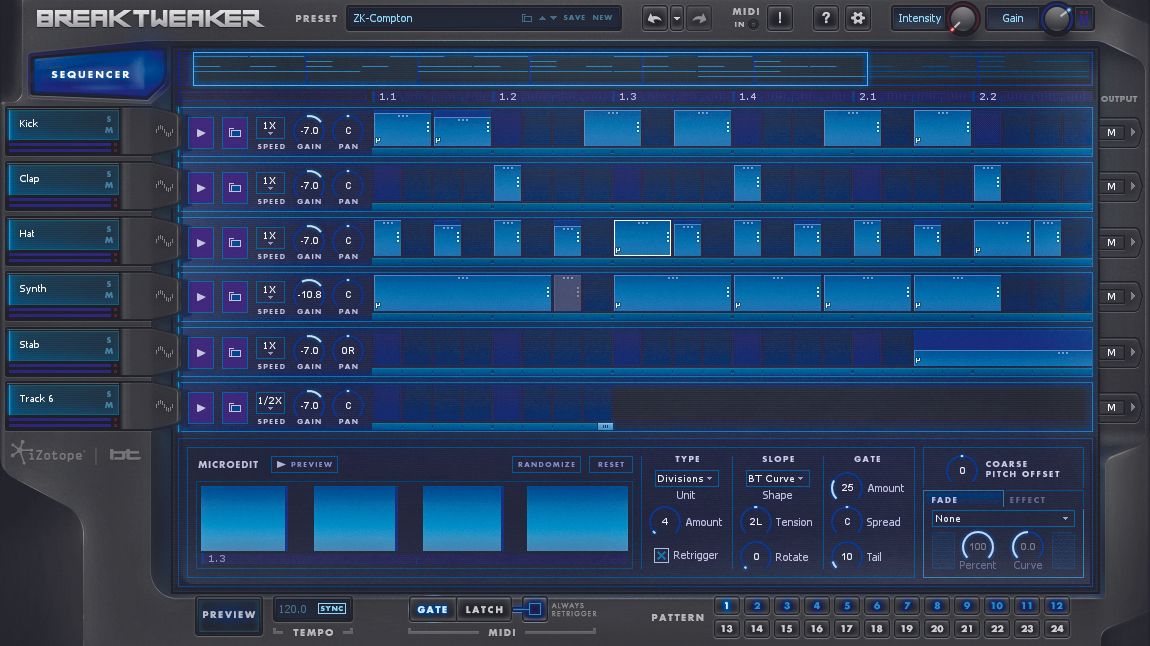Open the Fade None dropdown

(x=1002, y=518)
